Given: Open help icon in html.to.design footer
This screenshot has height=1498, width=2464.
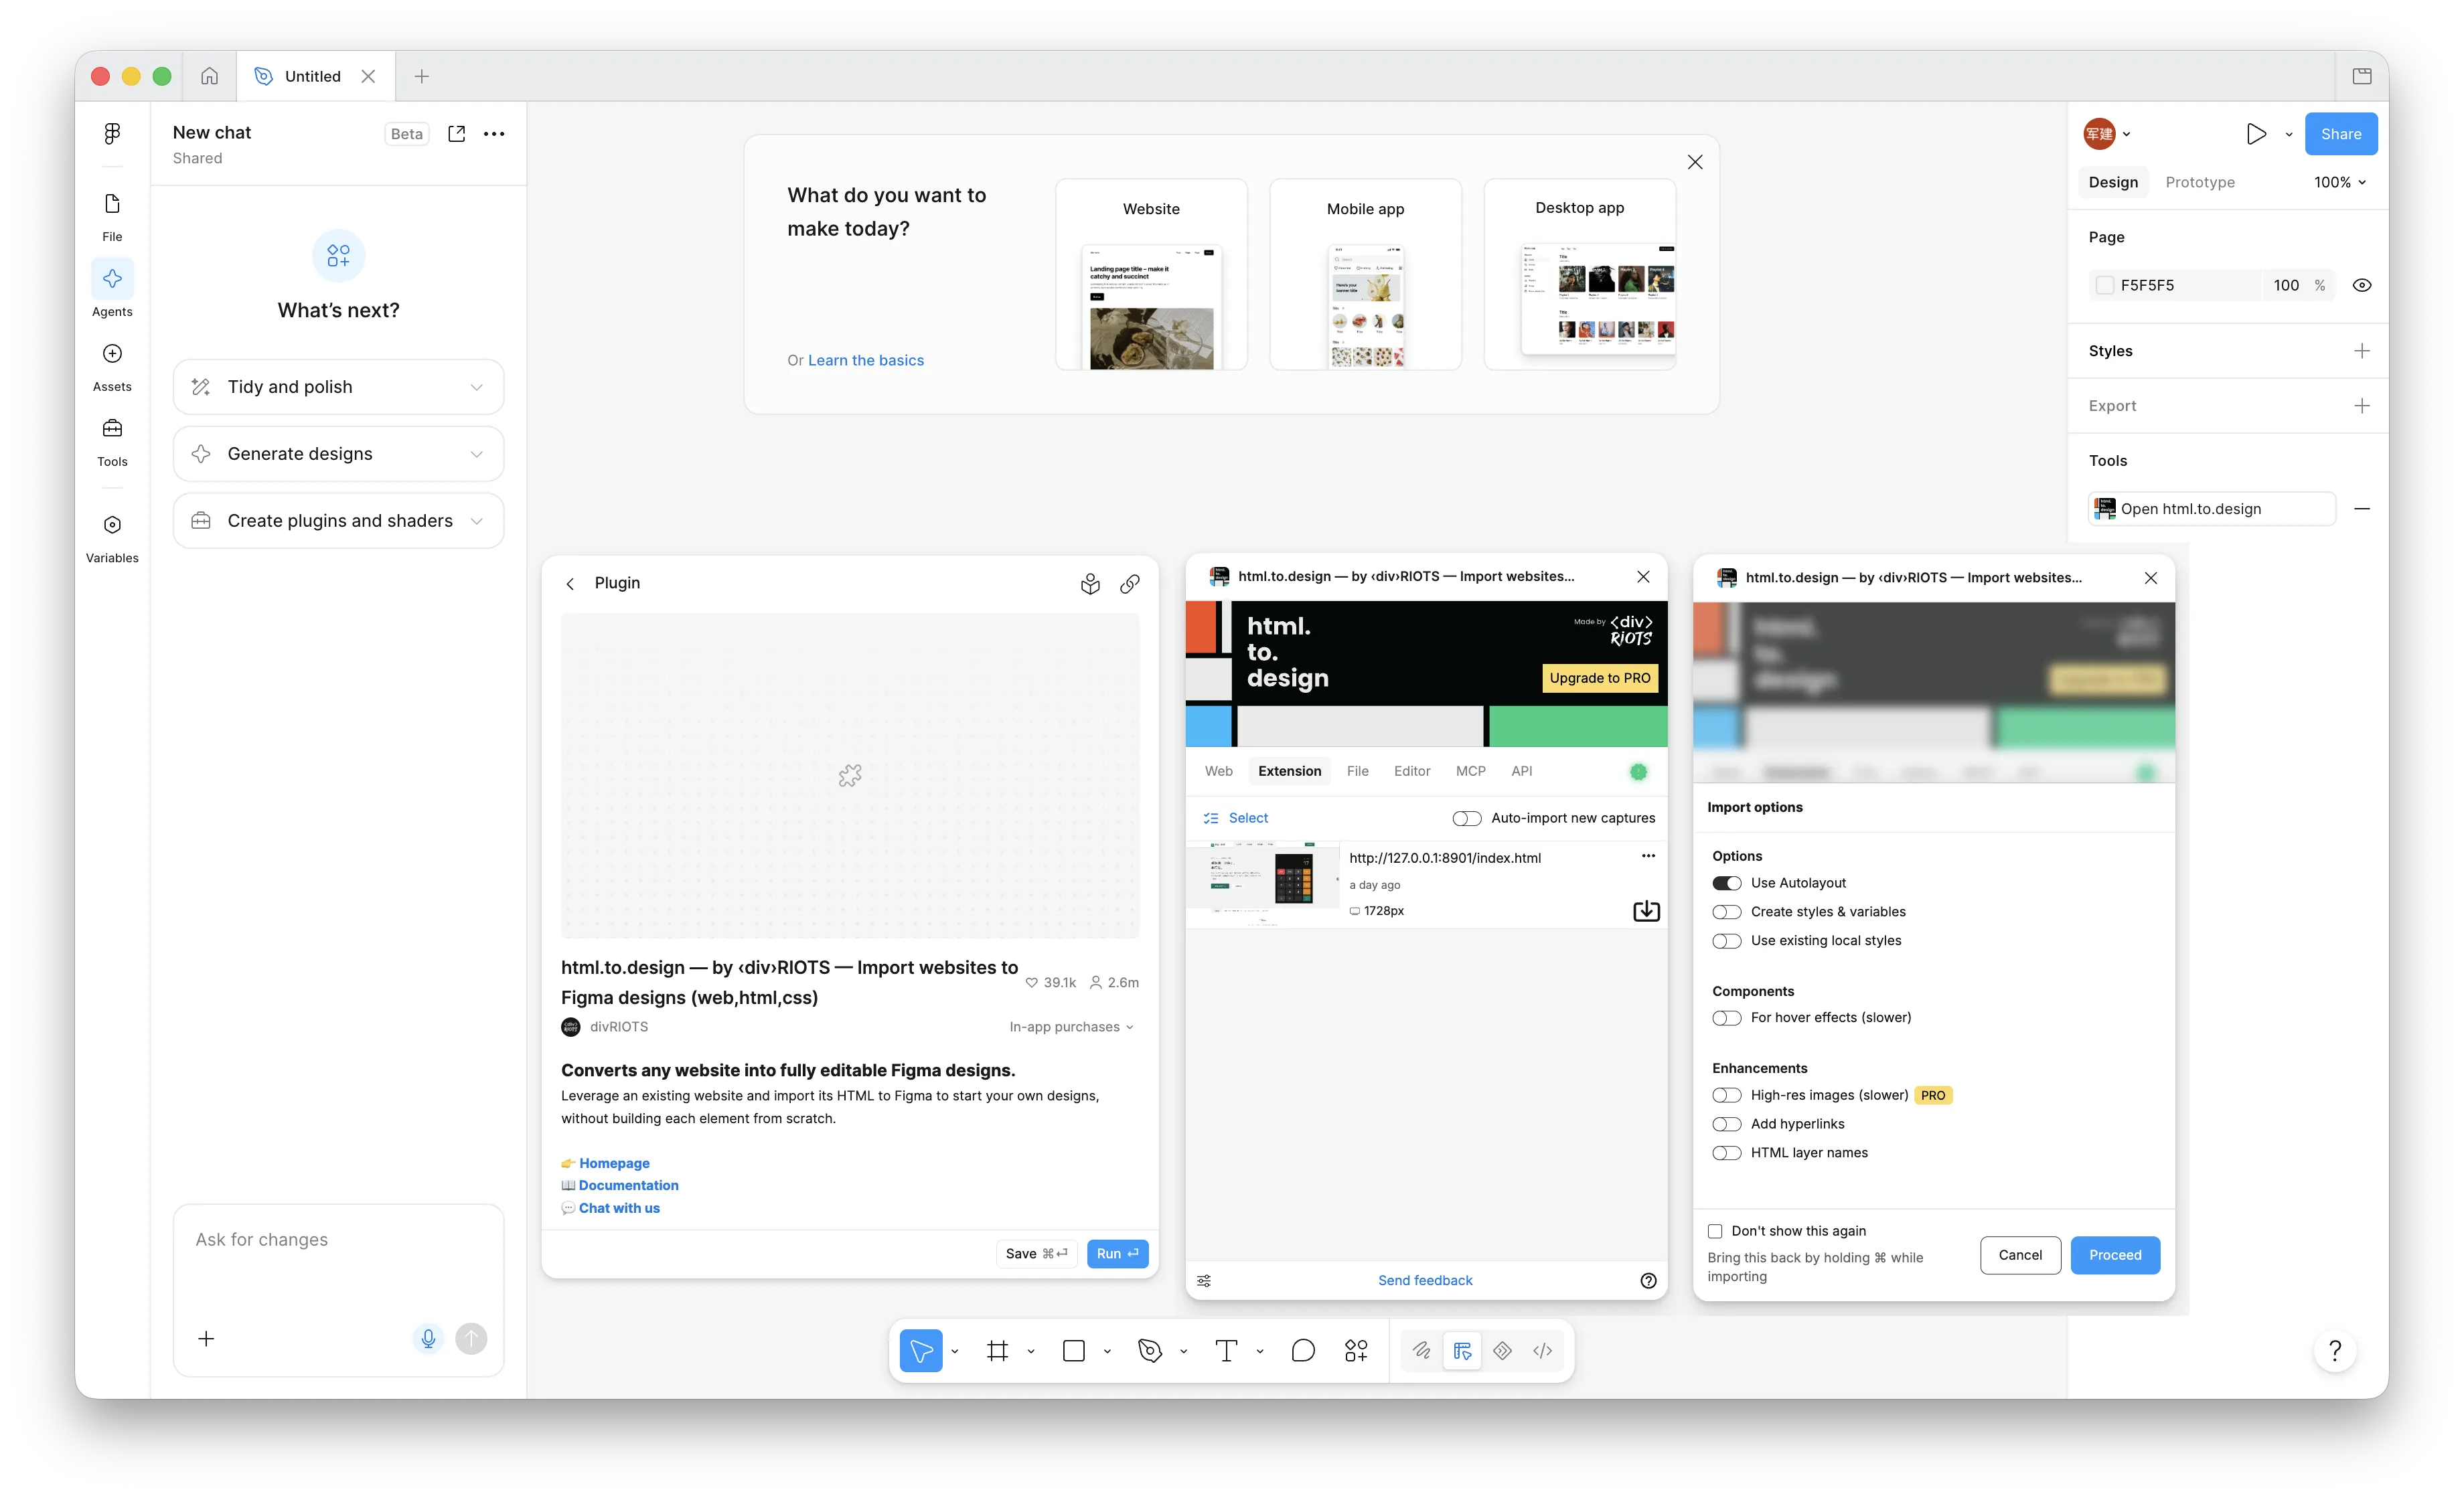Looking at the screenshot, I should point(1648,1281).
